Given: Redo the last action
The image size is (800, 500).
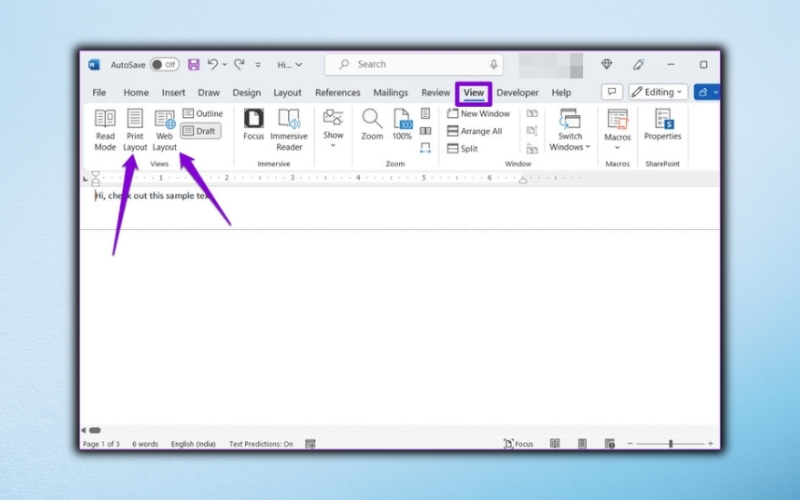Looking at the screenshot, I should click(x=239, y=64).
